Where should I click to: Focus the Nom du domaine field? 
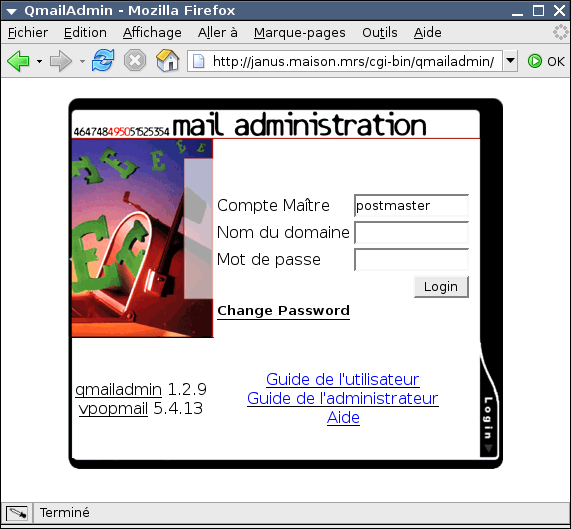point(411,233)
